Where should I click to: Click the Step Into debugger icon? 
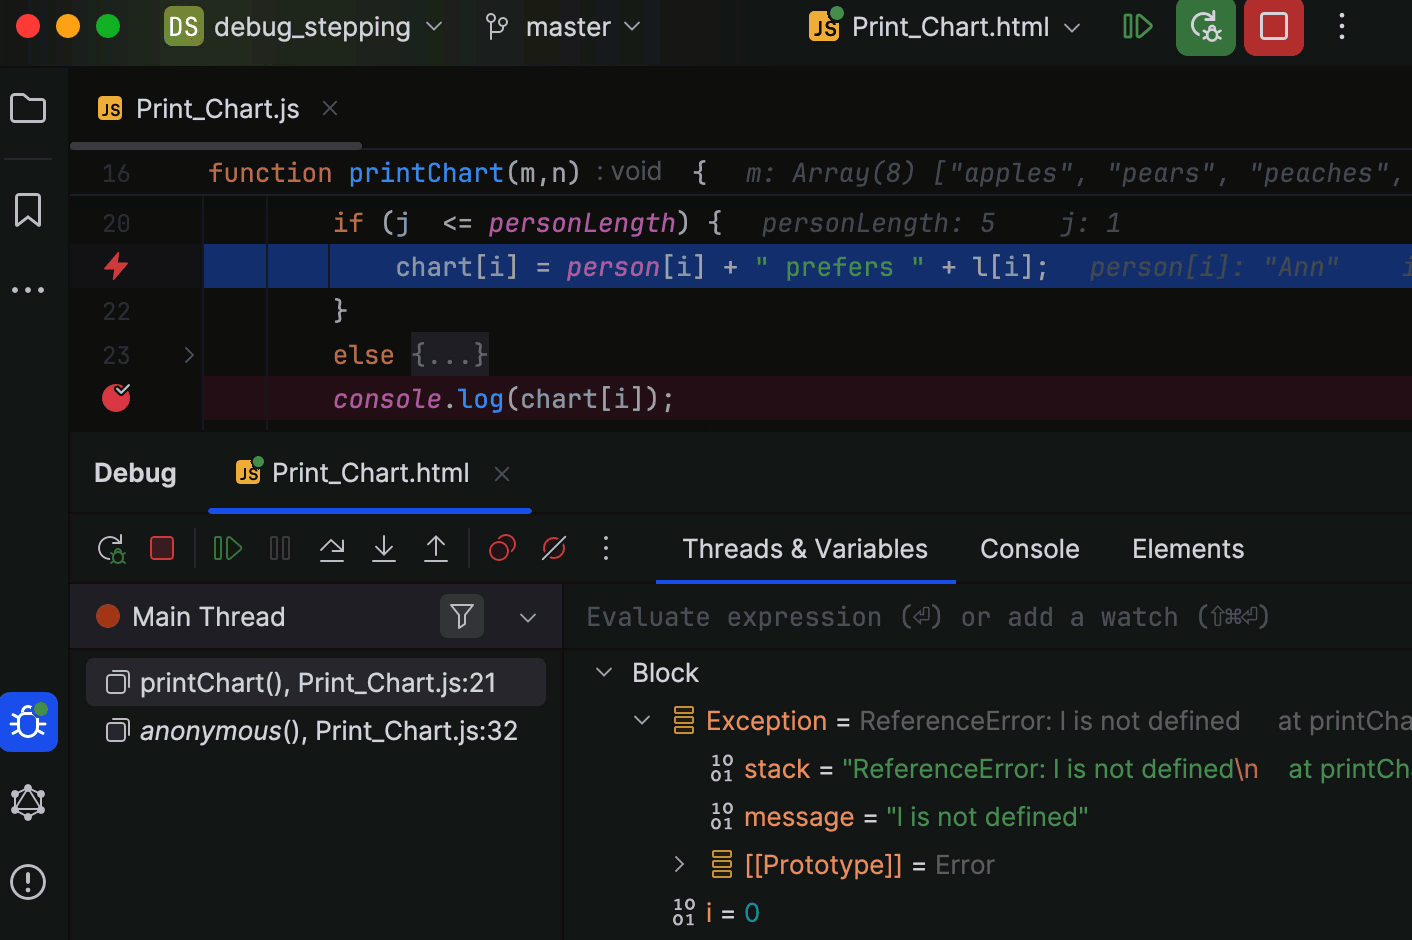pos(384,549)
